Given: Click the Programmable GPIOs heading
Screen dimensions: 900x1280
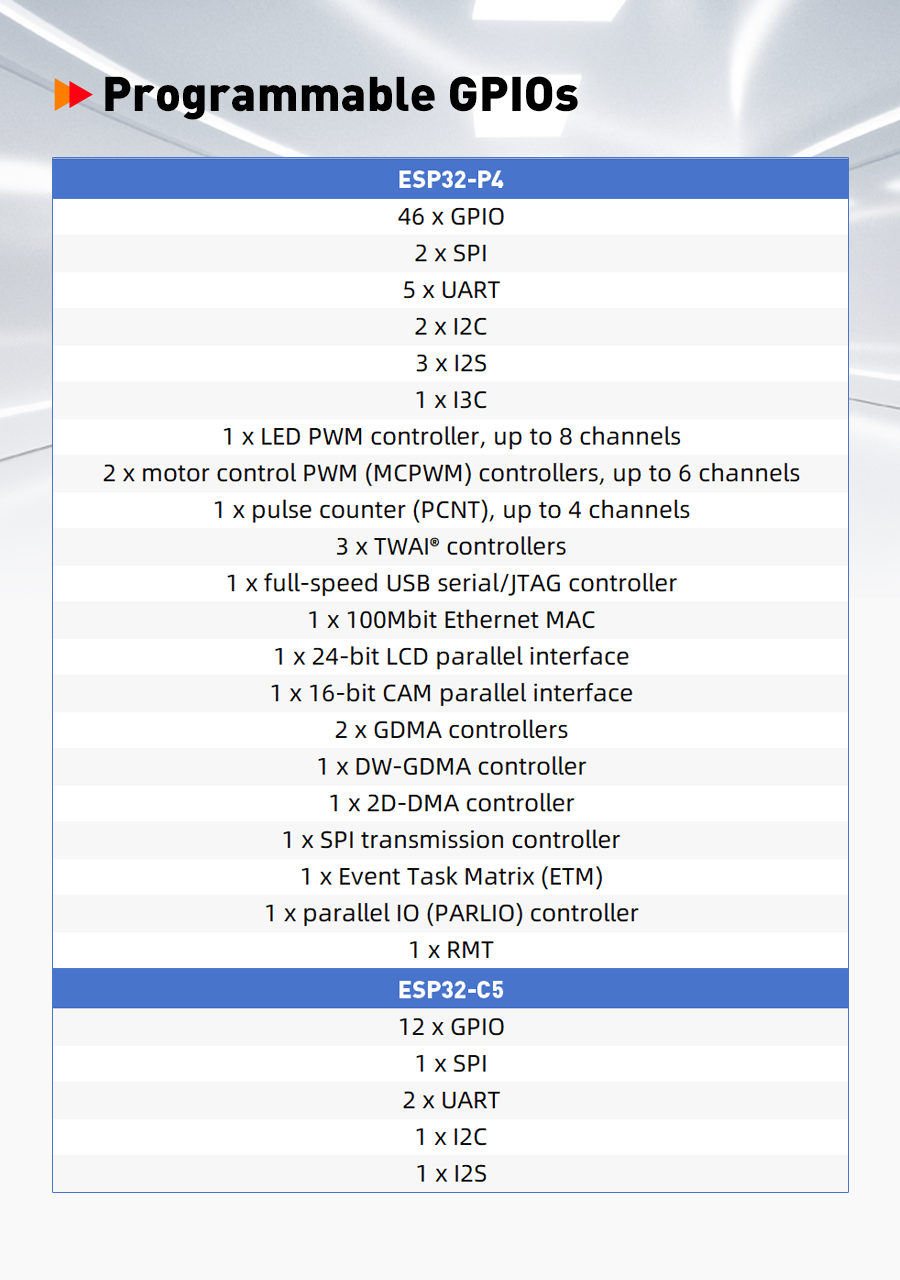Looking at the screenshot, I should [x=340, y=96].
